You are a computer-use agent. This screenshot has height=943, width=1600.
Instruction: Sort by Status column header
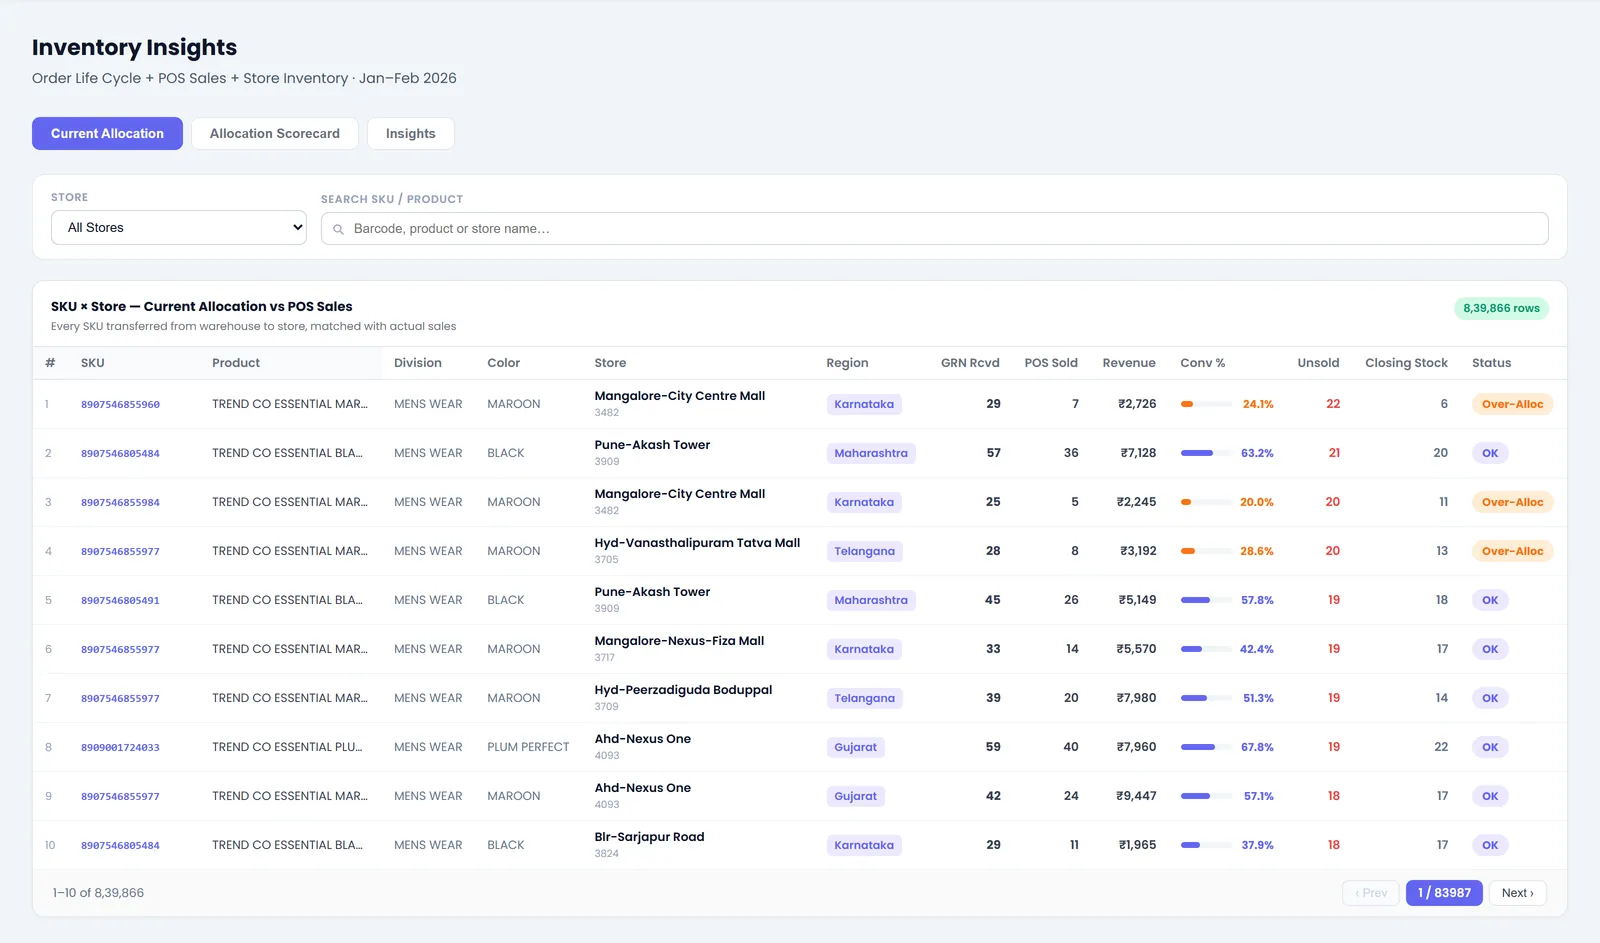tap(1491, 363)
